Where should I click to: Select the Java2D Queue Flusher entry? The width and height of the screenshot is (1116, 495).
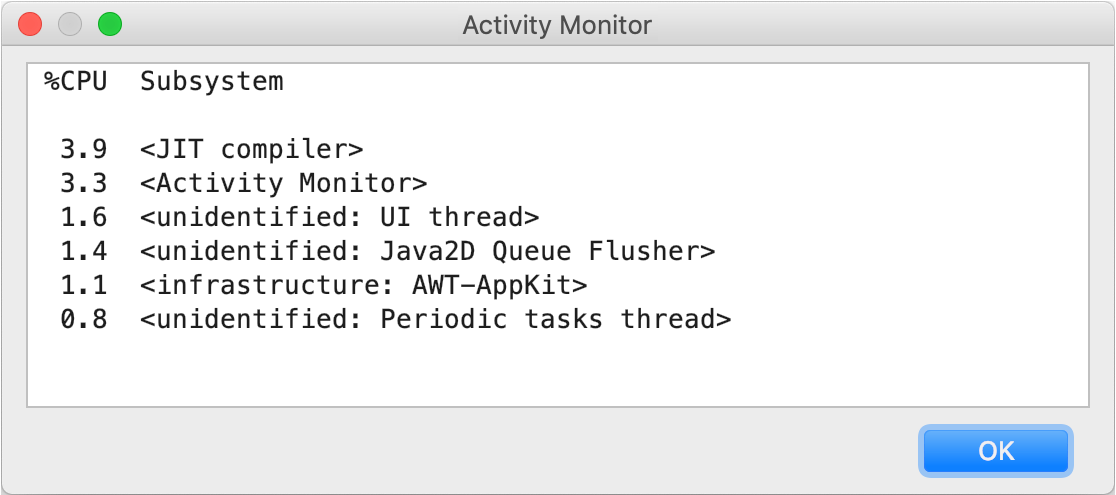tap(428, 252)
